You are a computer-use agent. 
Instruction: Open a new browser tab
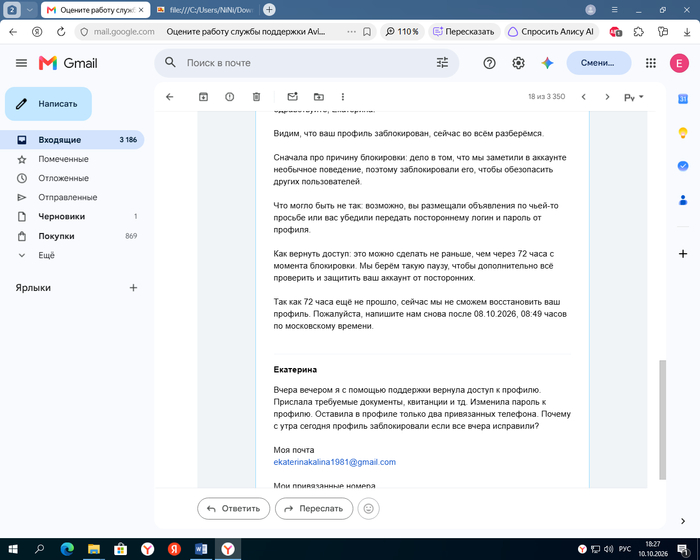269,9
